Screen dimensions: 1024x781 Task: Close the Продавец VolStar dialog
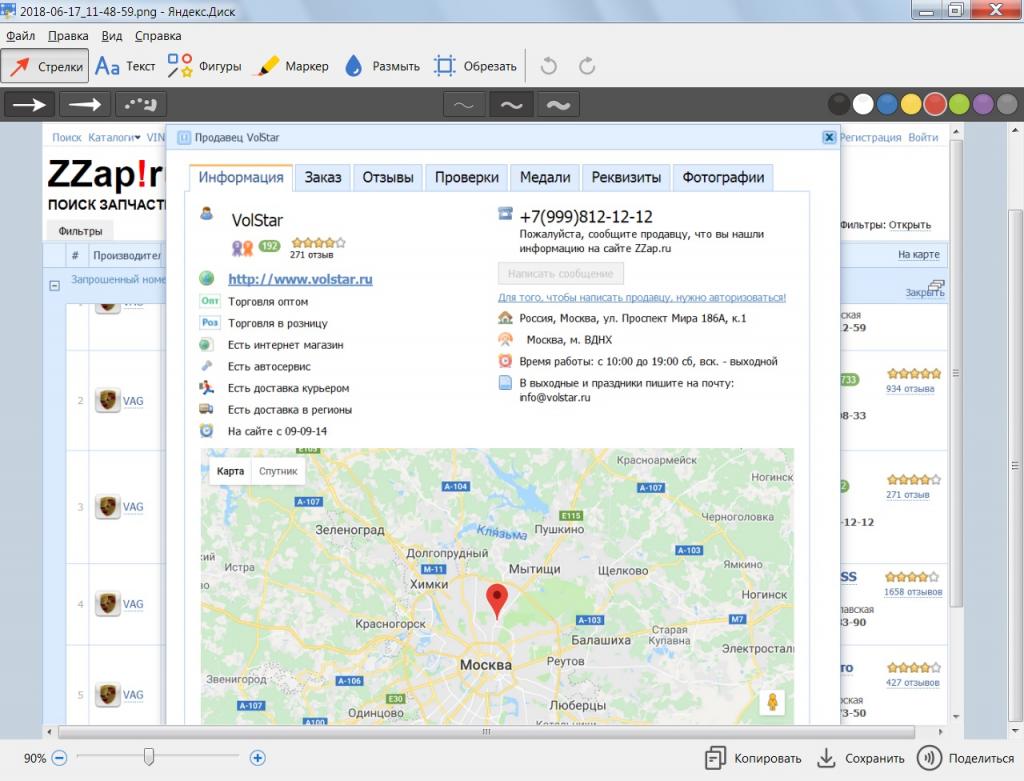(x=829, y=137)
